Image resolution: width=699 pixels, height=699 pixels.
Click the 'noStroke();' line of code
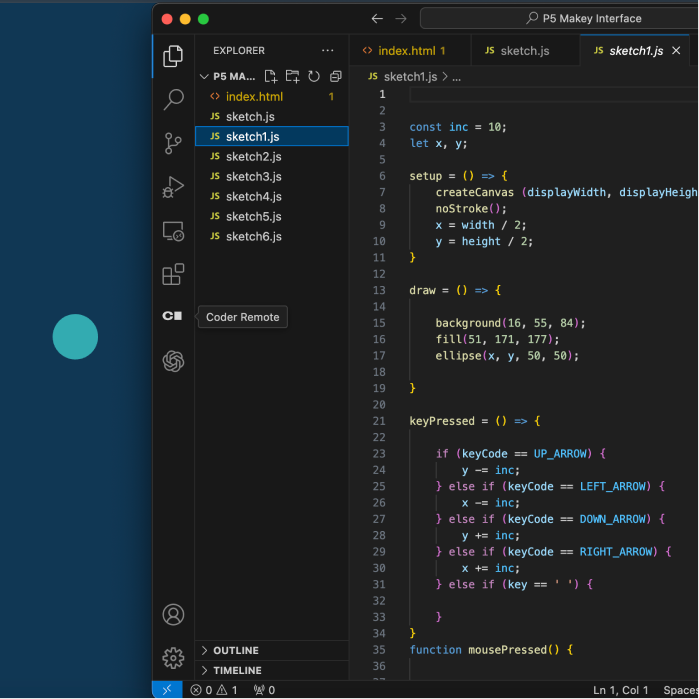471,209
